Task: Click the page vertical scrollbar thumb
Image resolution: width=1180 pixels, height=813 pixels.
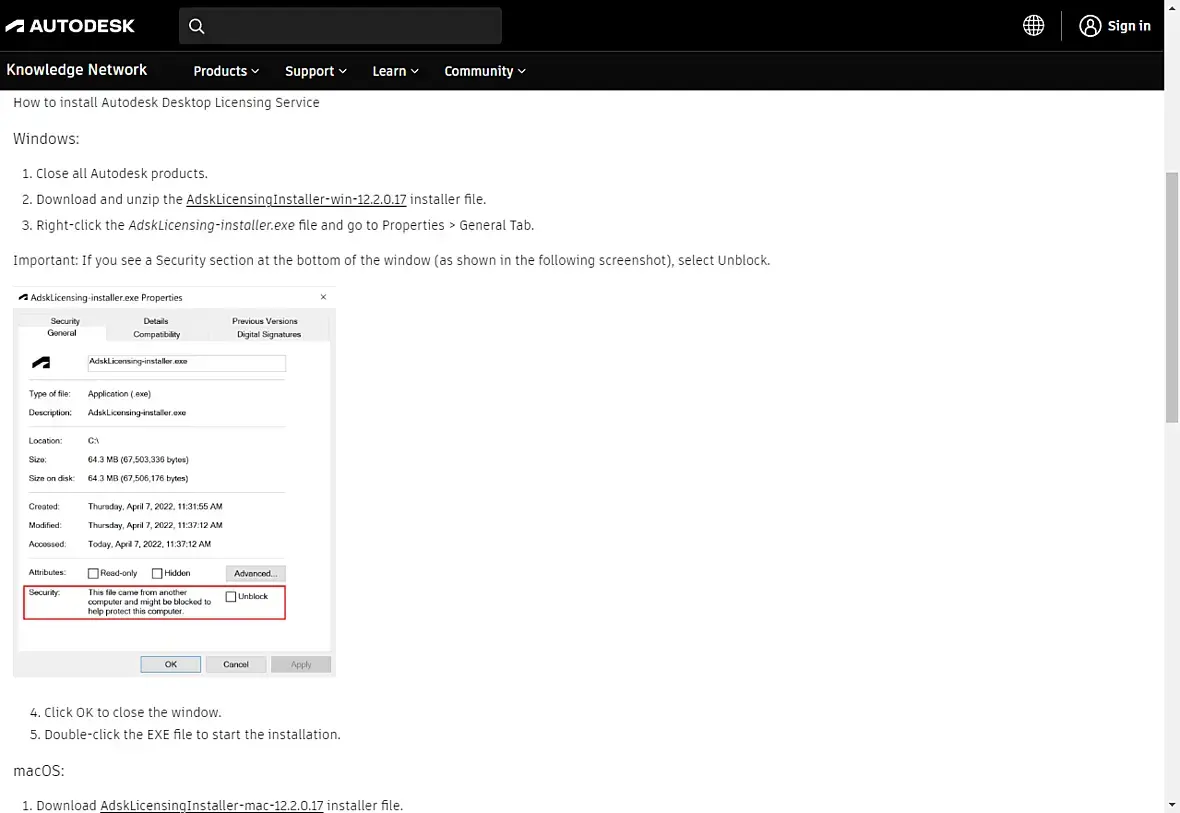Action: click(1172, 297)
